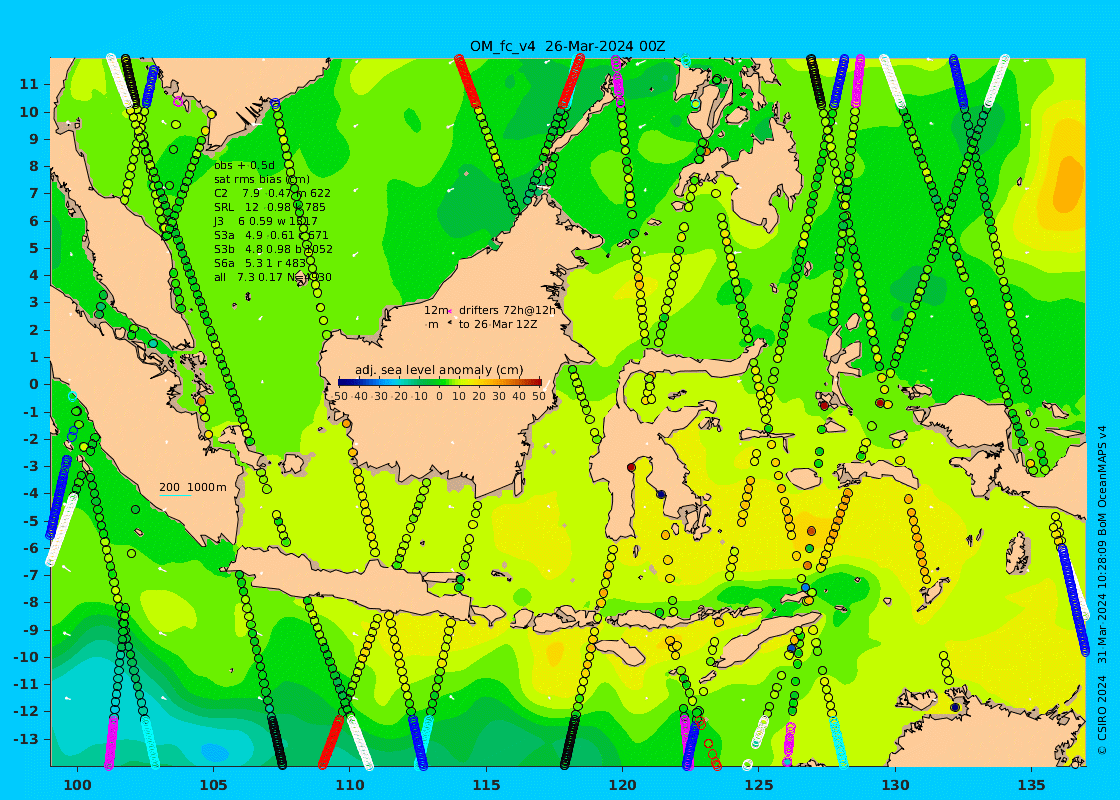Click latitude axis label 2
Screen dimensions: 1120x800
(33, 329)
